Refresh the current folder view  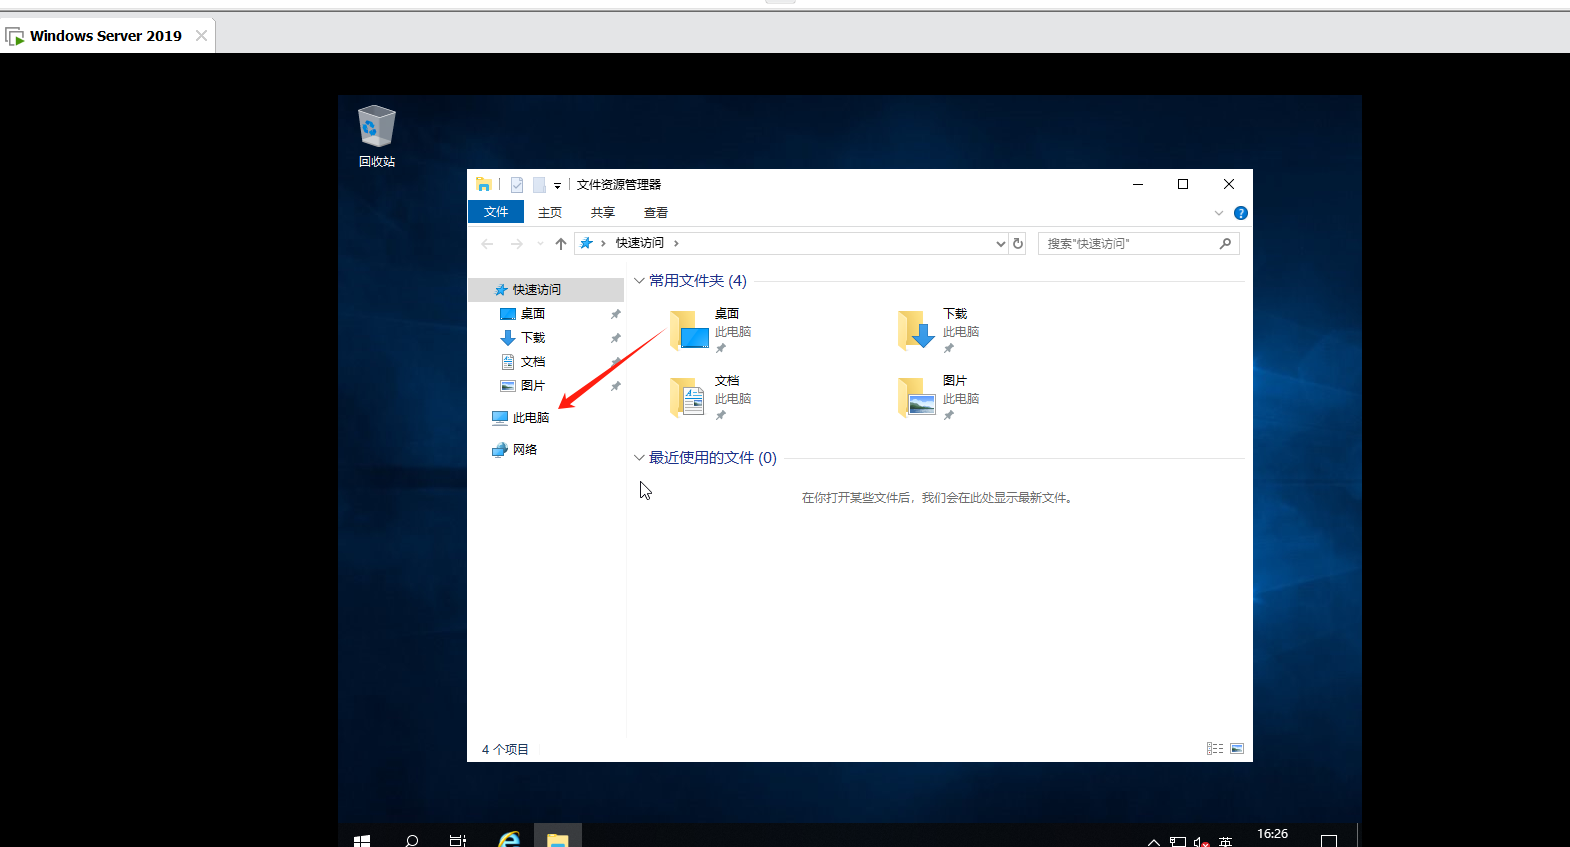(x=1018, y=243)
